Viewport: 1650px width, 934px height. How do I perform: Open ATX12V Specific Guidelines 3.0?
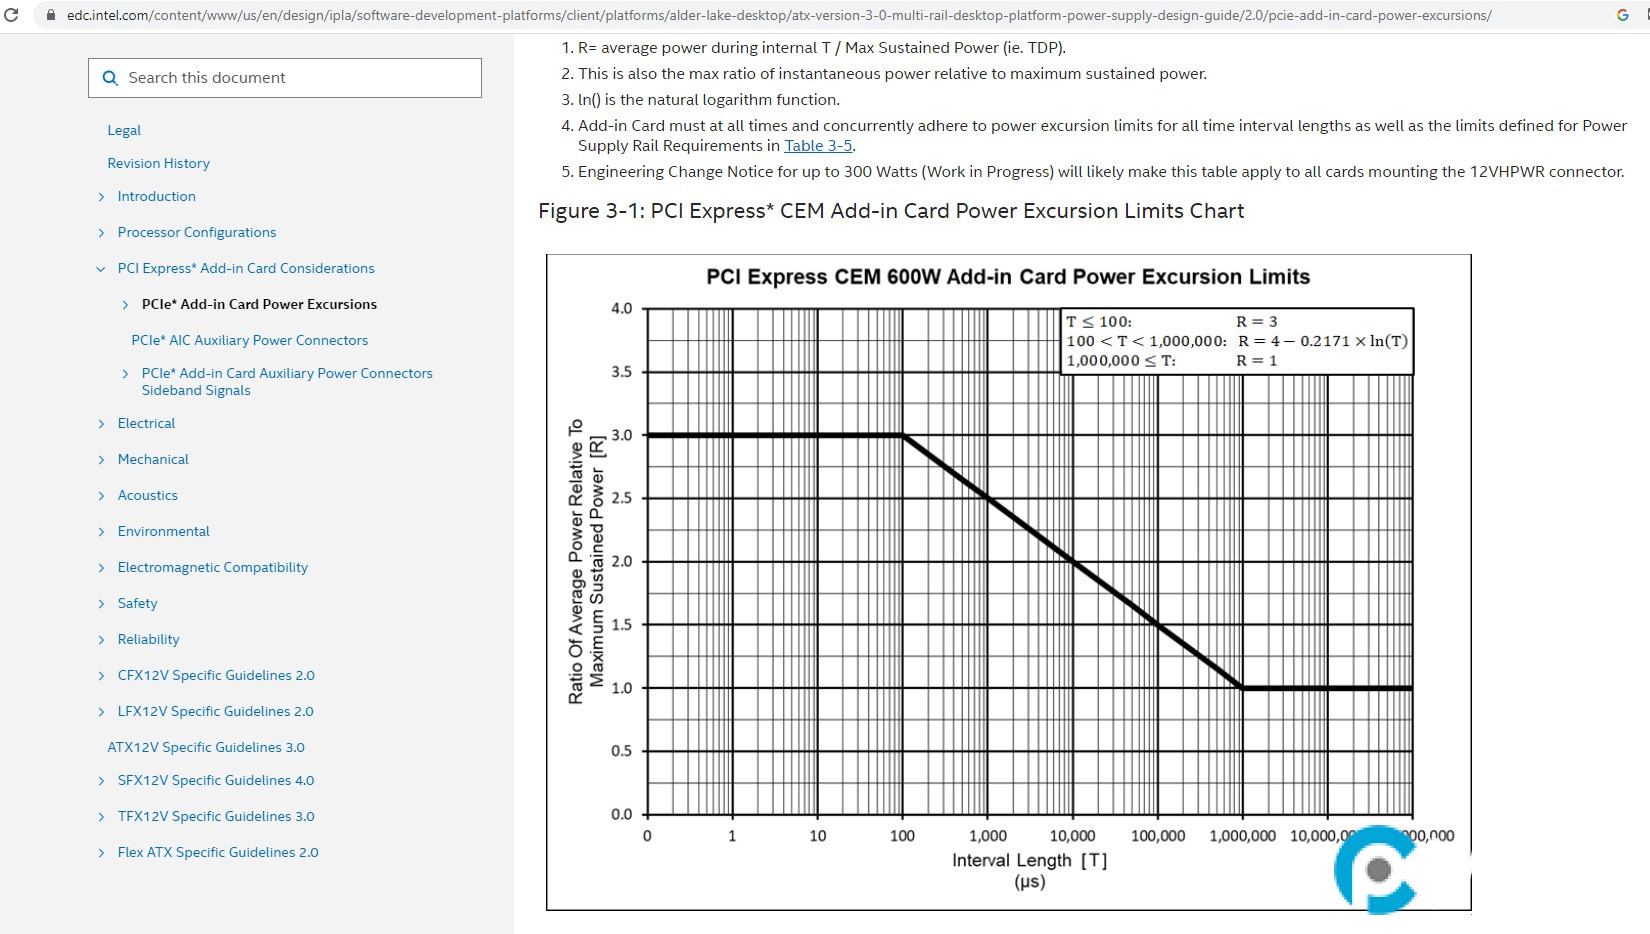[206, 747]
